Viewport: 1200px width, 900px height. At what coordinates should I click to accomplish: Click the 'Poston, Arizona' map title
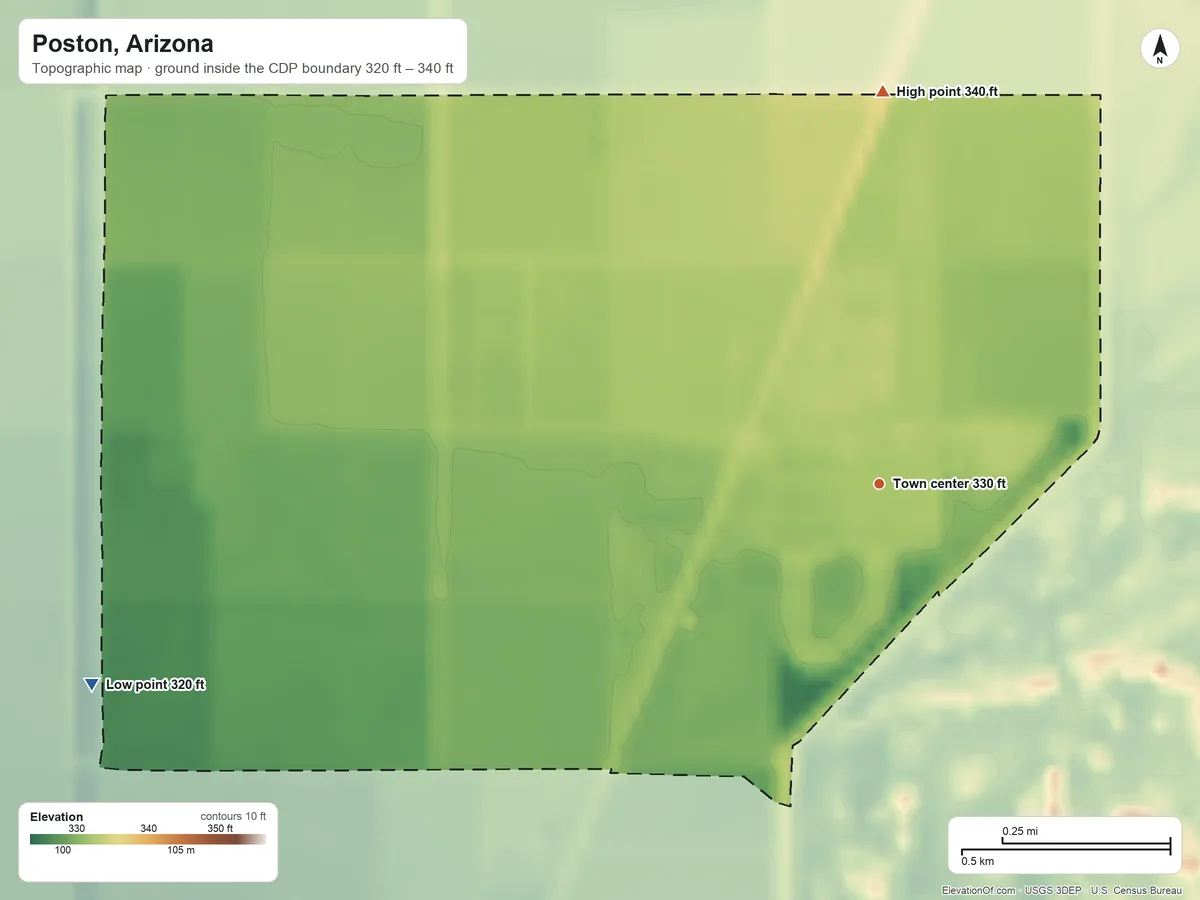tap(122, 44)
